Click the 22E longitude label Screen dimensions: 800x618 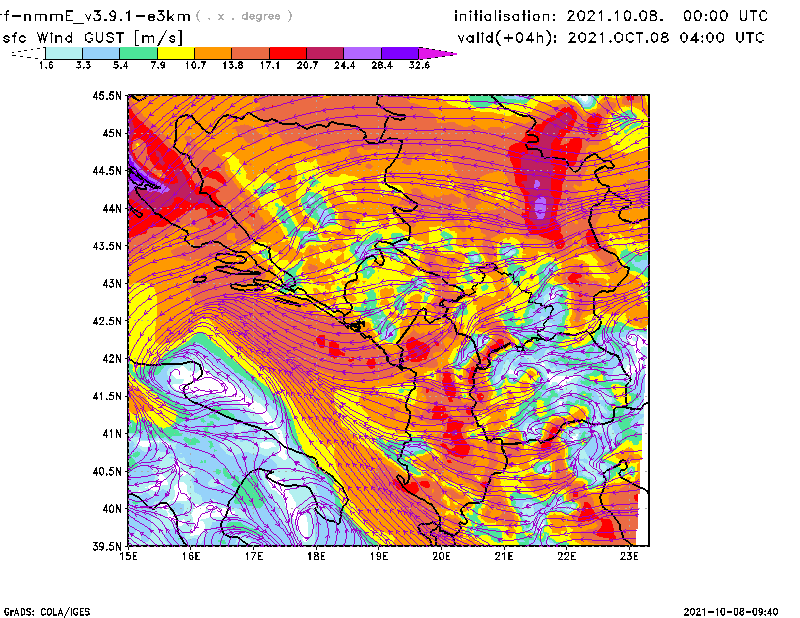[x=567, y=557]
